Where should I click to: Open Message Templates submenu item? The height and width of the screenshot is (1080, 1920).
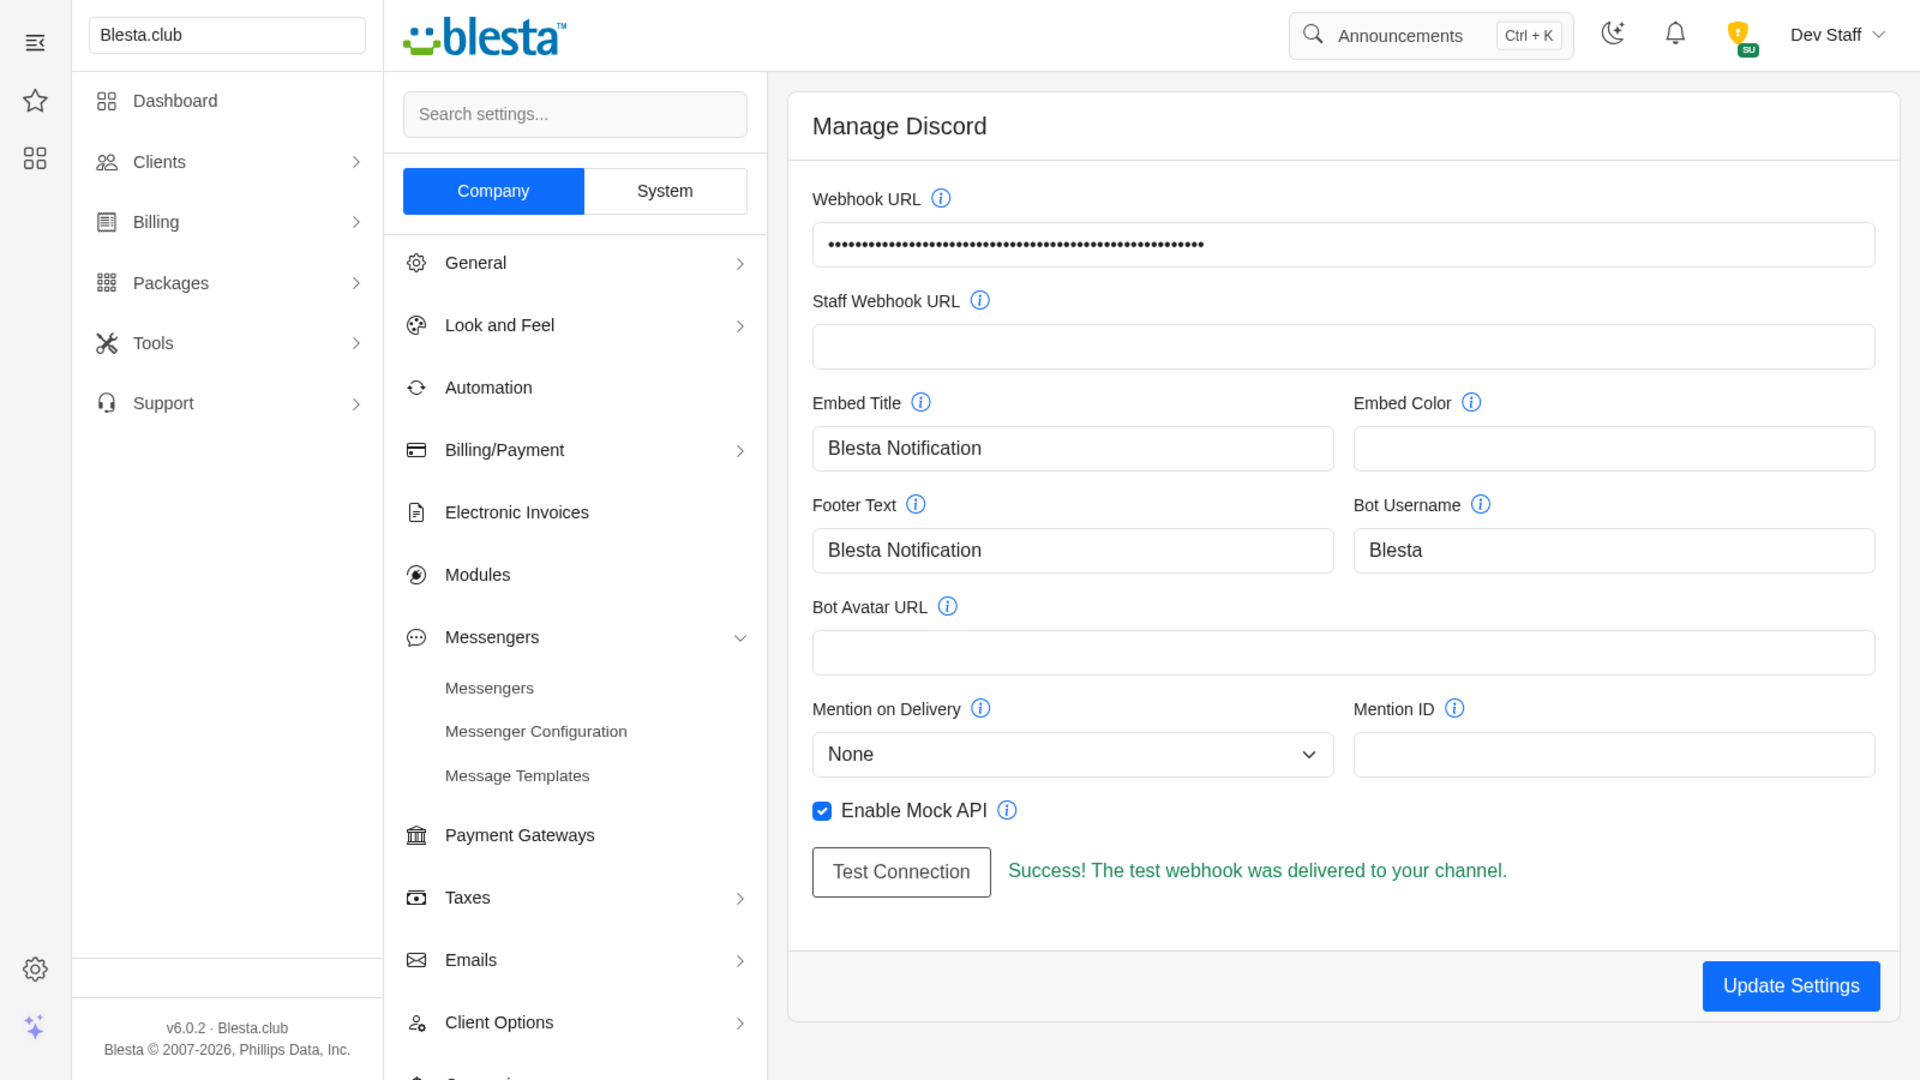(517, 776)
